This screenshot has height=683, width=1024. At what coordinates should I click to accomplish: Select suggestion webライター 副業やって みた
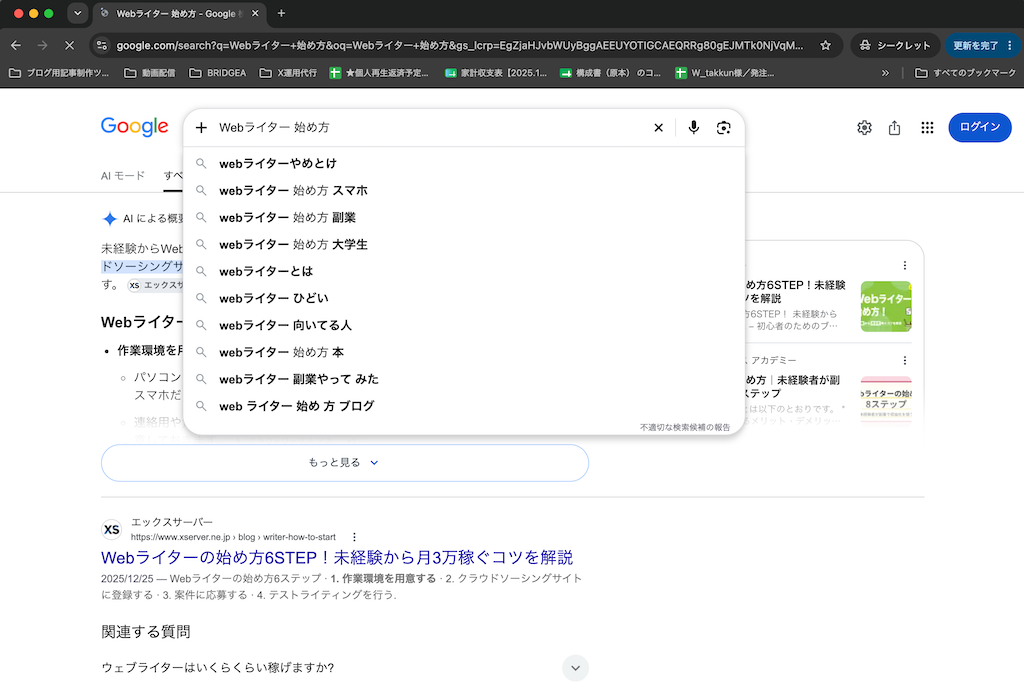pyautogui.click(x=464, y=379)
